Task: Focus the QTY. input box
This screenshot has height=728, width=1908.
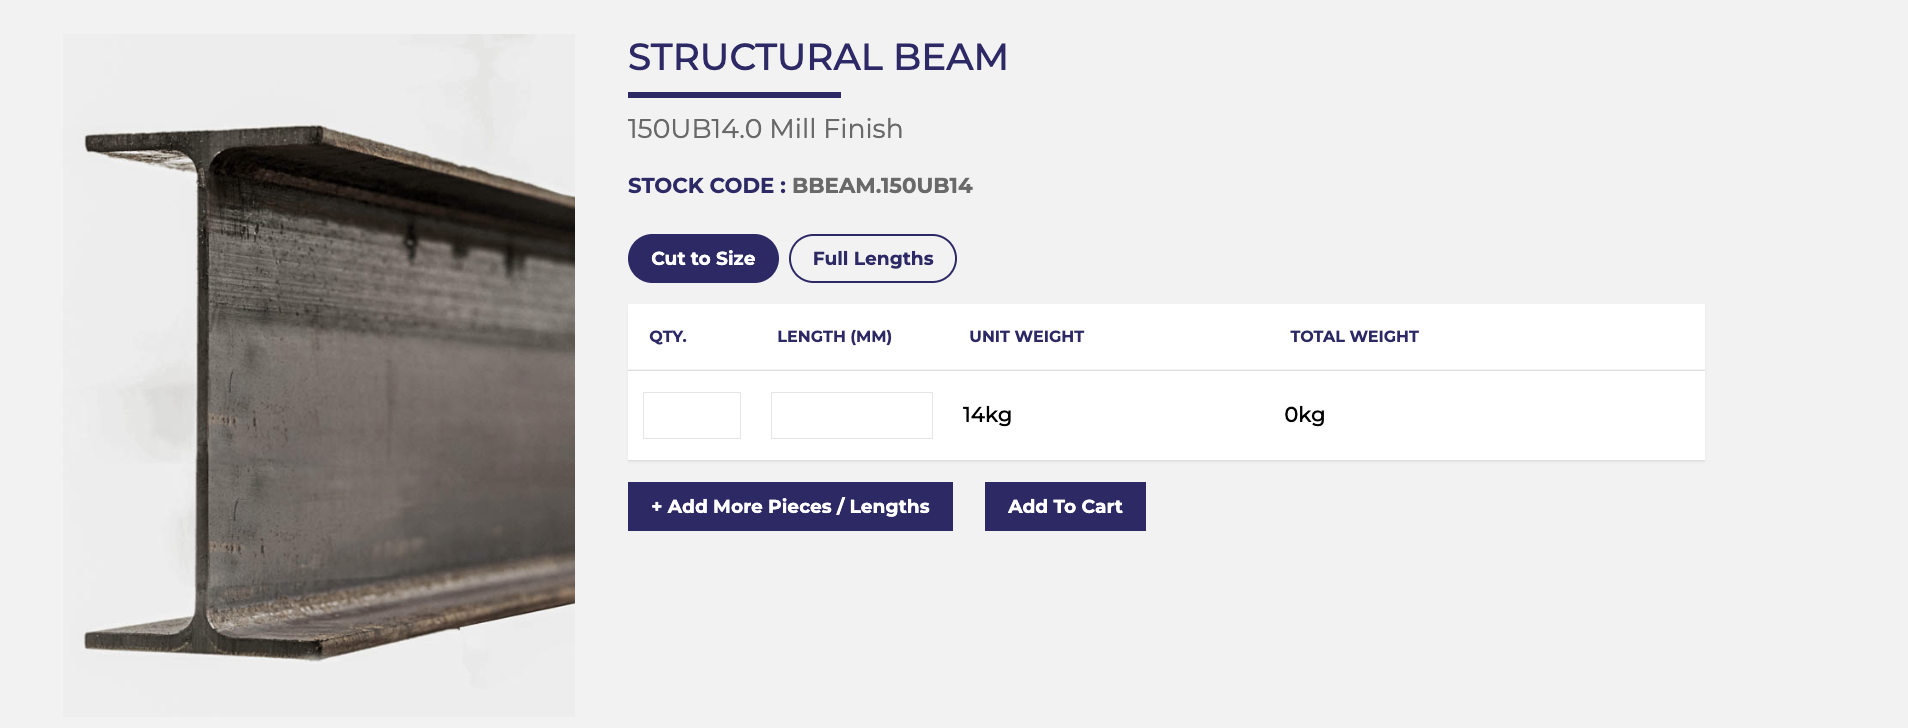Action: [692, 415]
